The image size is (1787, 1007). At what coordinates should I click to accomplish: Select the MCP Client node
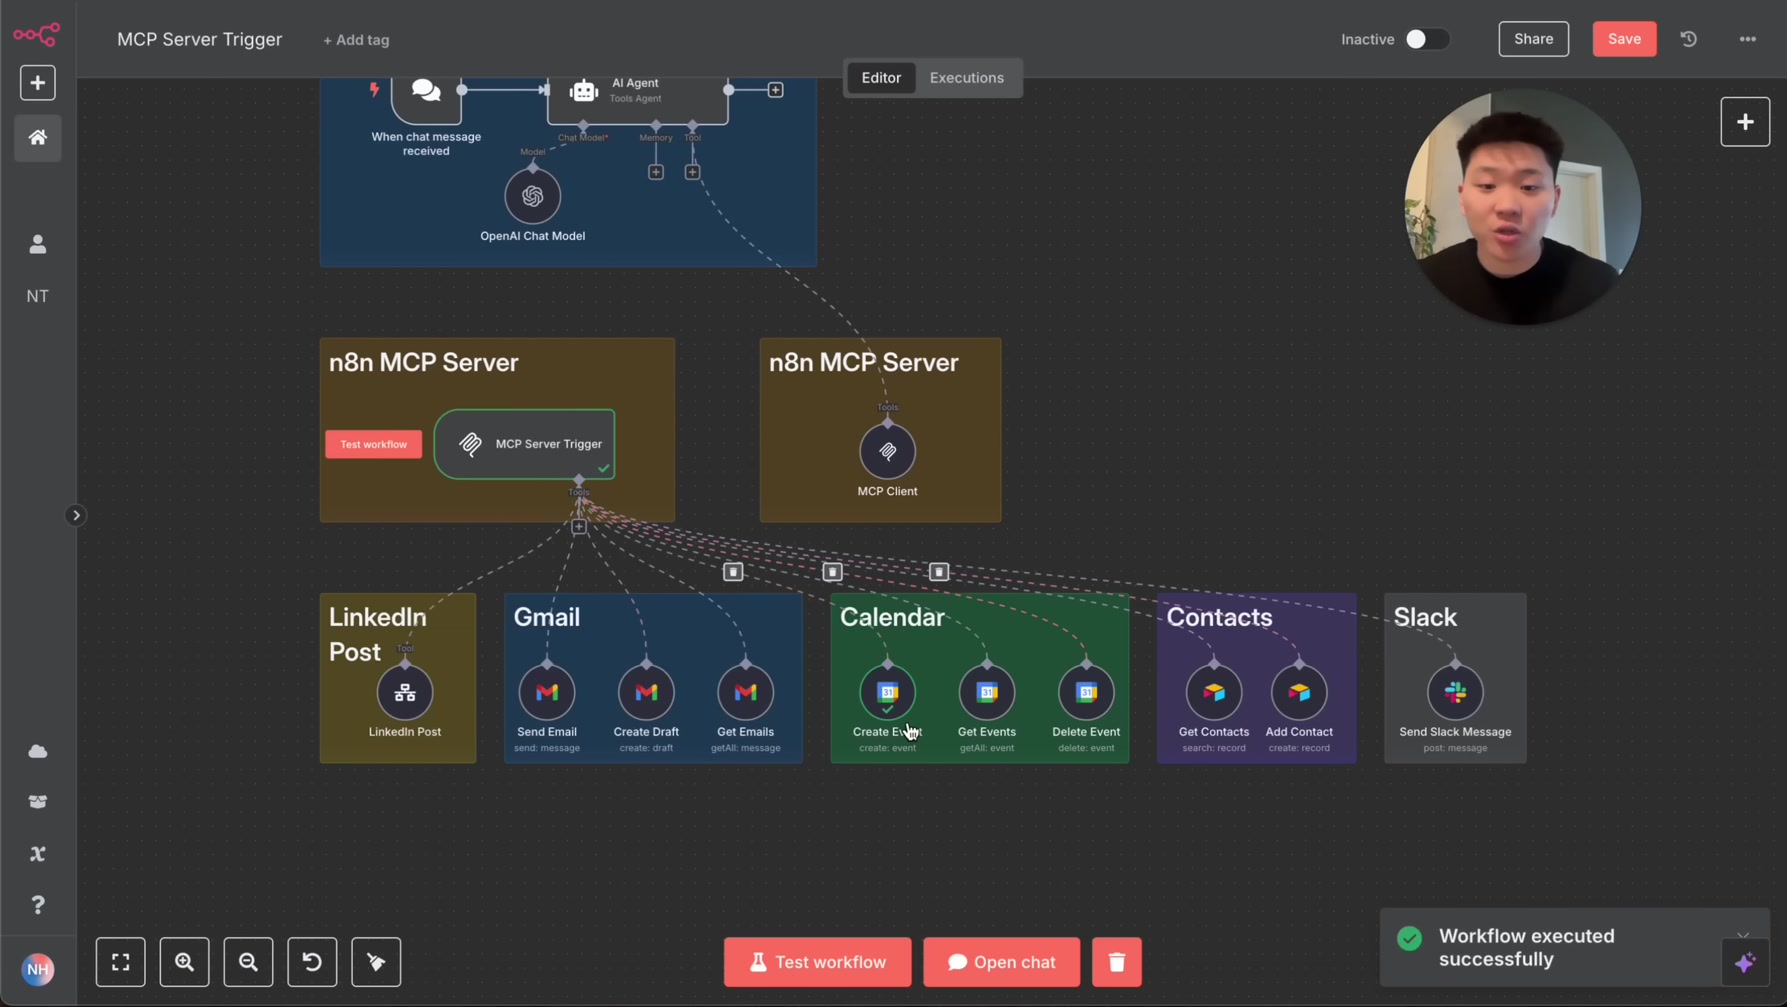coord(887,451)
